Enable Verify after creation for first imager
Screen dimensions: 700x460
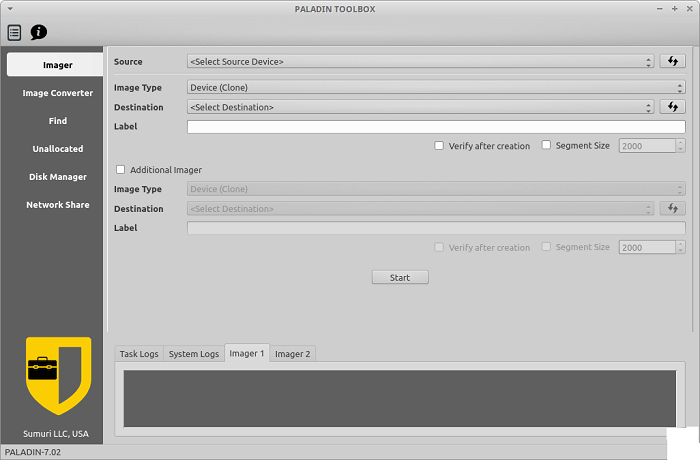[x=439, y=146]
